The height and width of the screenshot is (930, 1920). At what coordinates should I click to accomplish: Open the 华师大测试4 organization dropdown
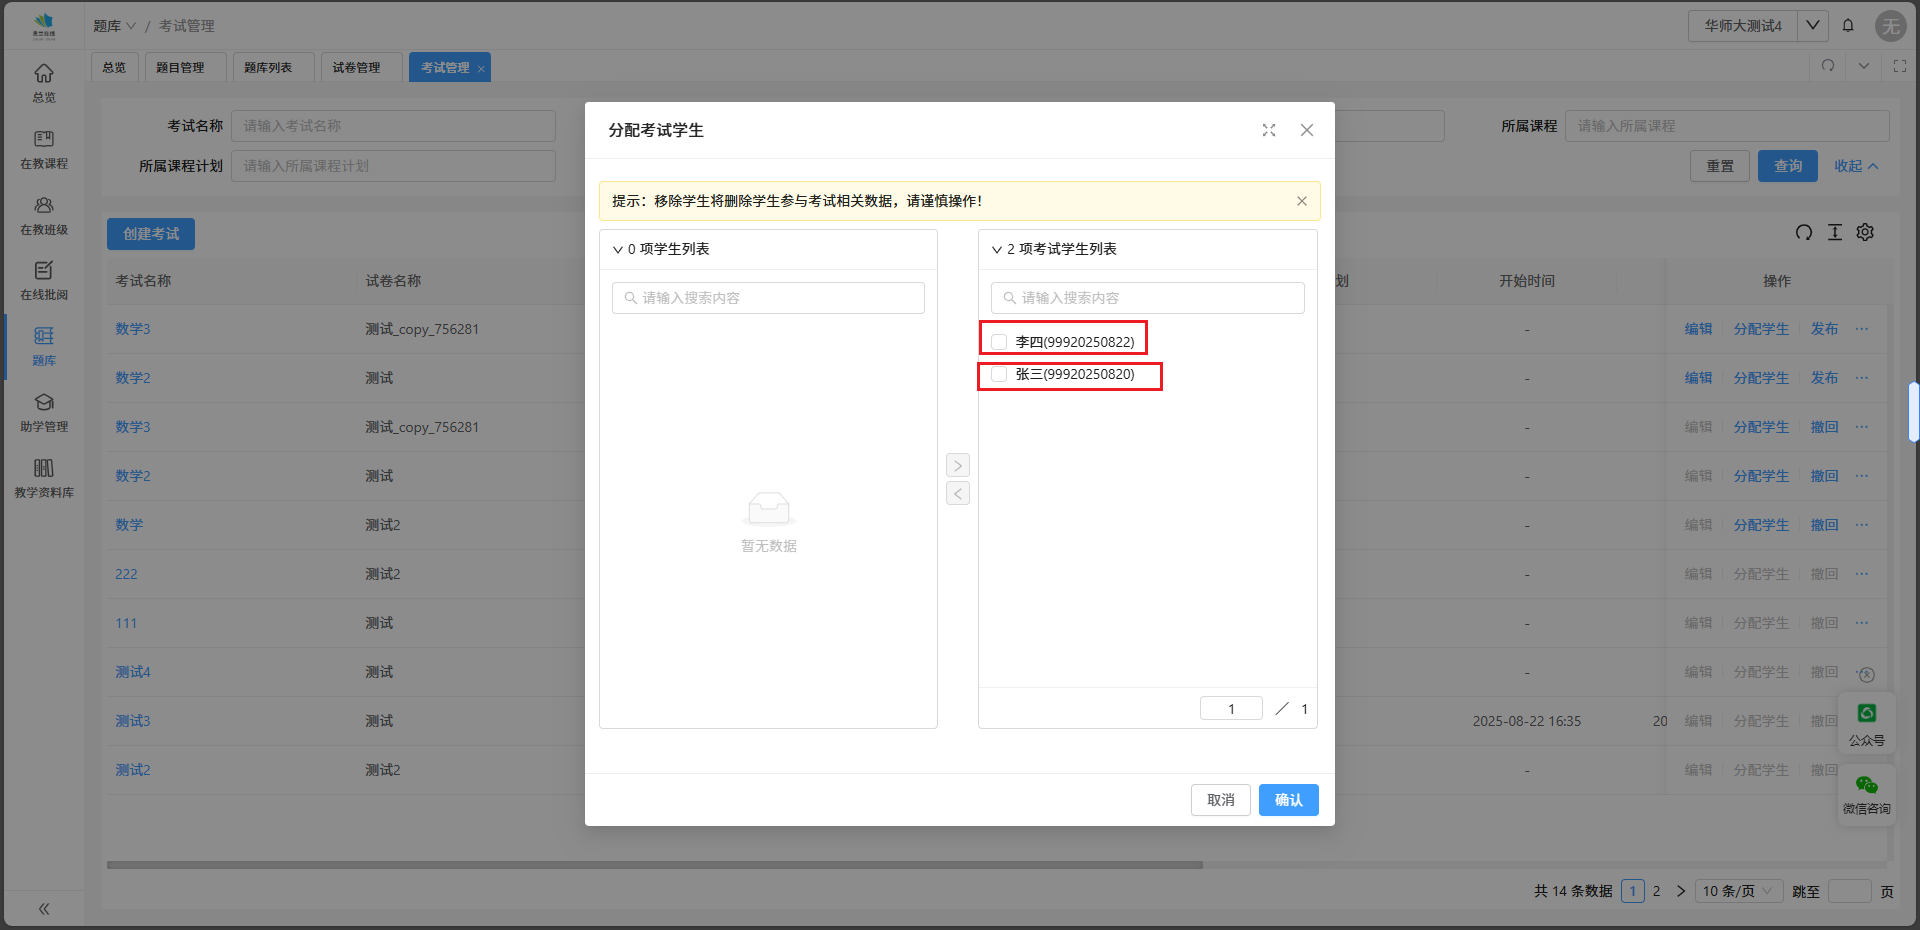click(x=1812, y=26)
